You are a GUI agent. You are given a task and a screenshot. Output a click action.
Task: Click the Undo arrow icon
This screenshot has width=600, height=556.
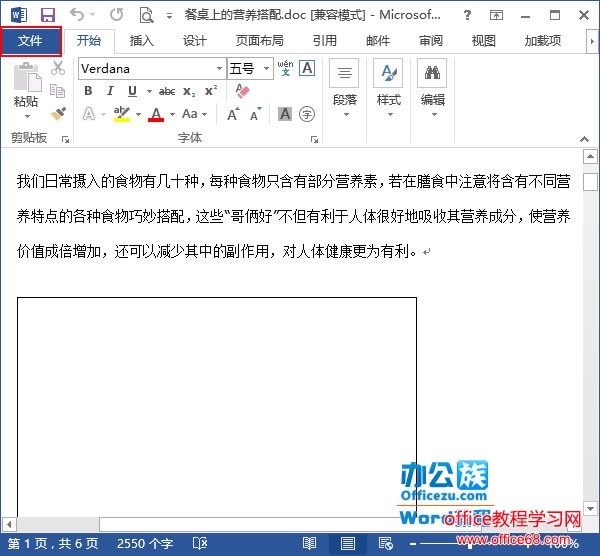tap(77, 15)
